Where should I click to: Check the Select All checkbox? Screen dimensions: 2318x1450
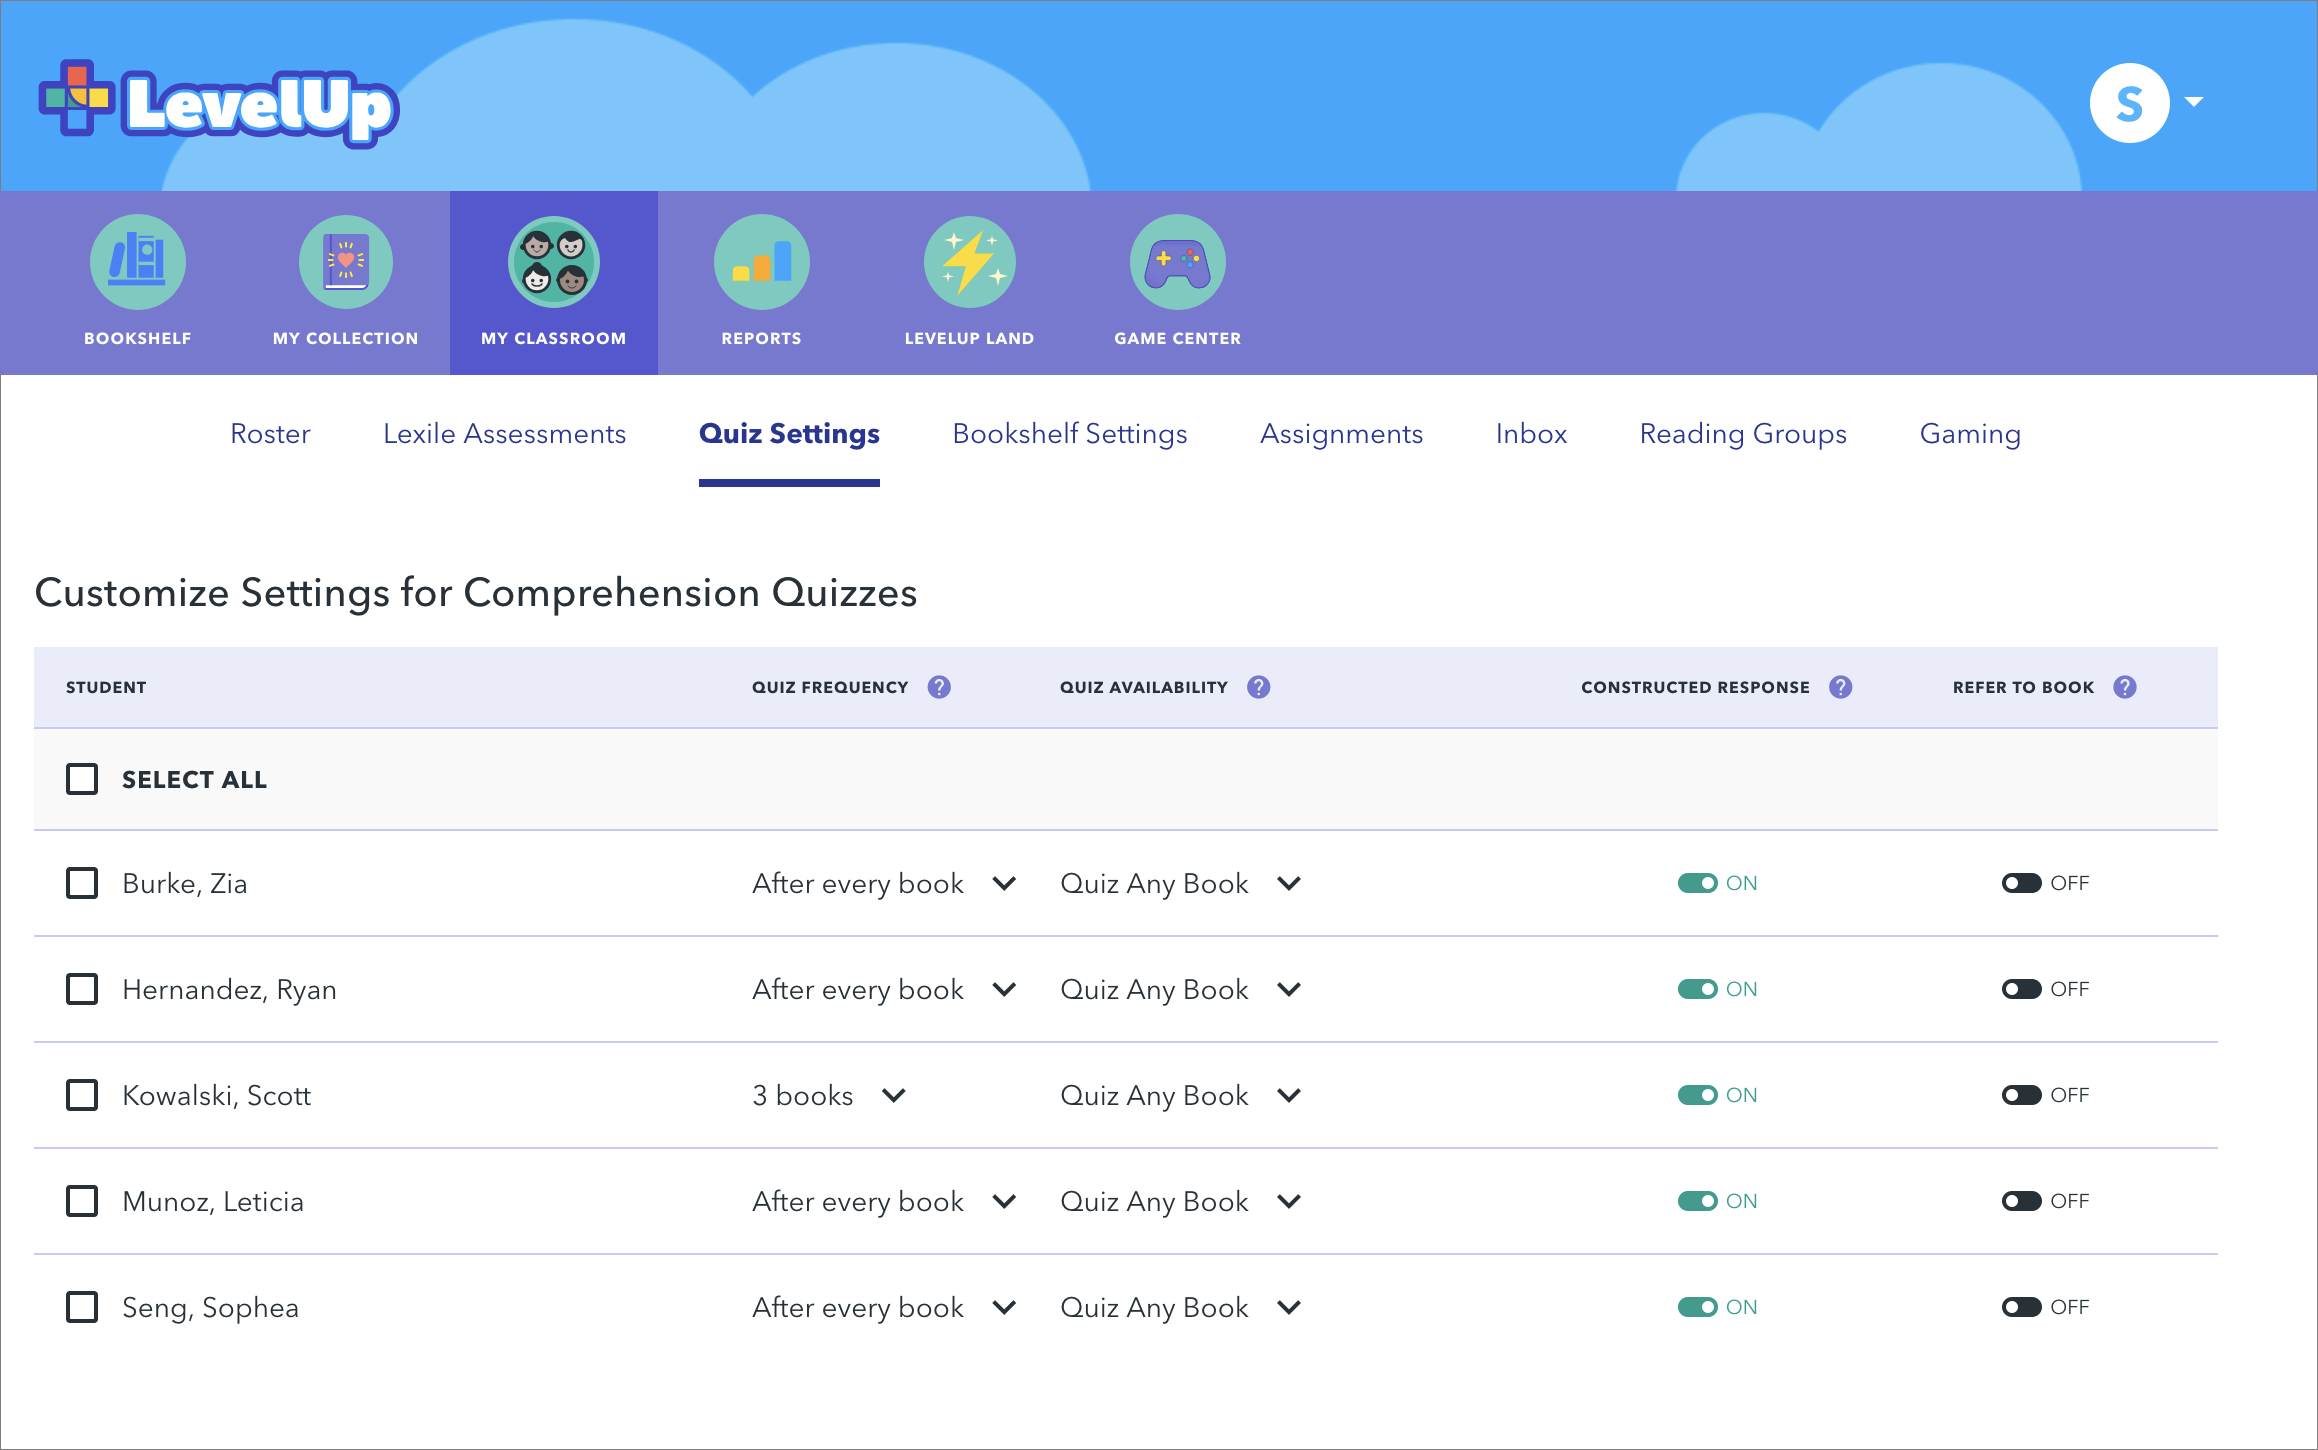tap(82, 779)
